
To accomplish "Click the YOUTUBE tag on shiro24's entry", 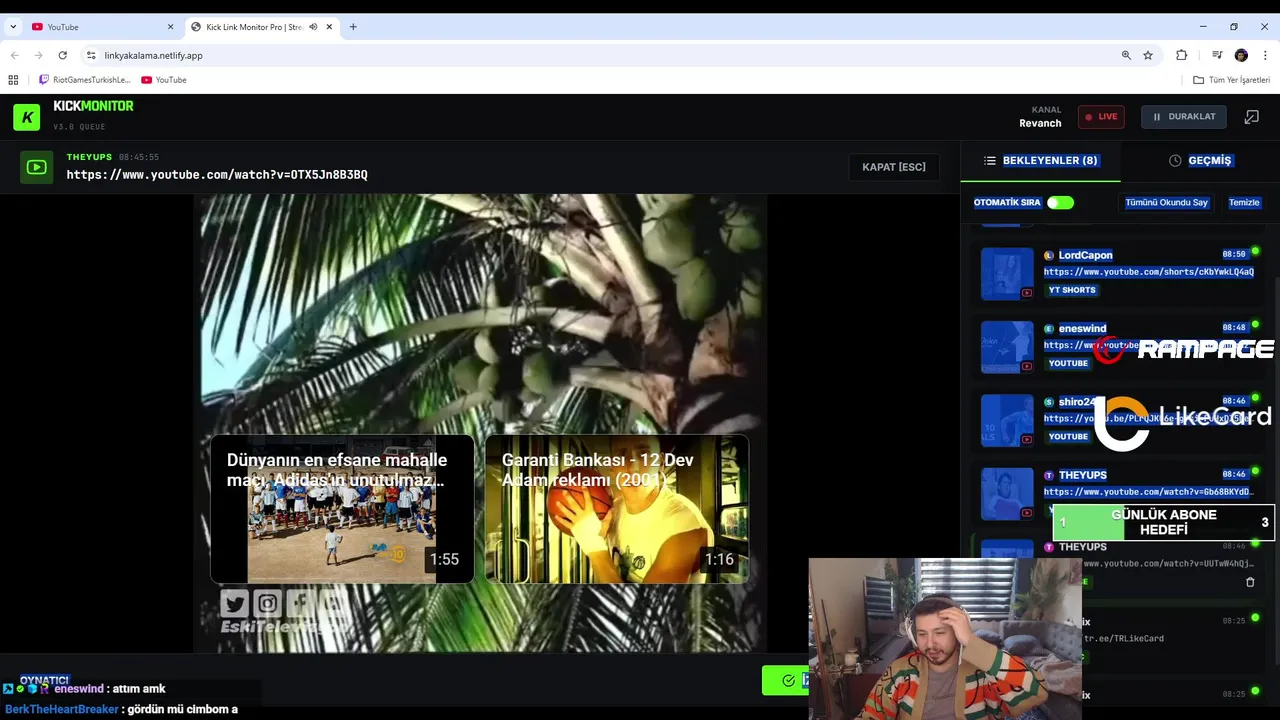I will tap(1068, 437).
